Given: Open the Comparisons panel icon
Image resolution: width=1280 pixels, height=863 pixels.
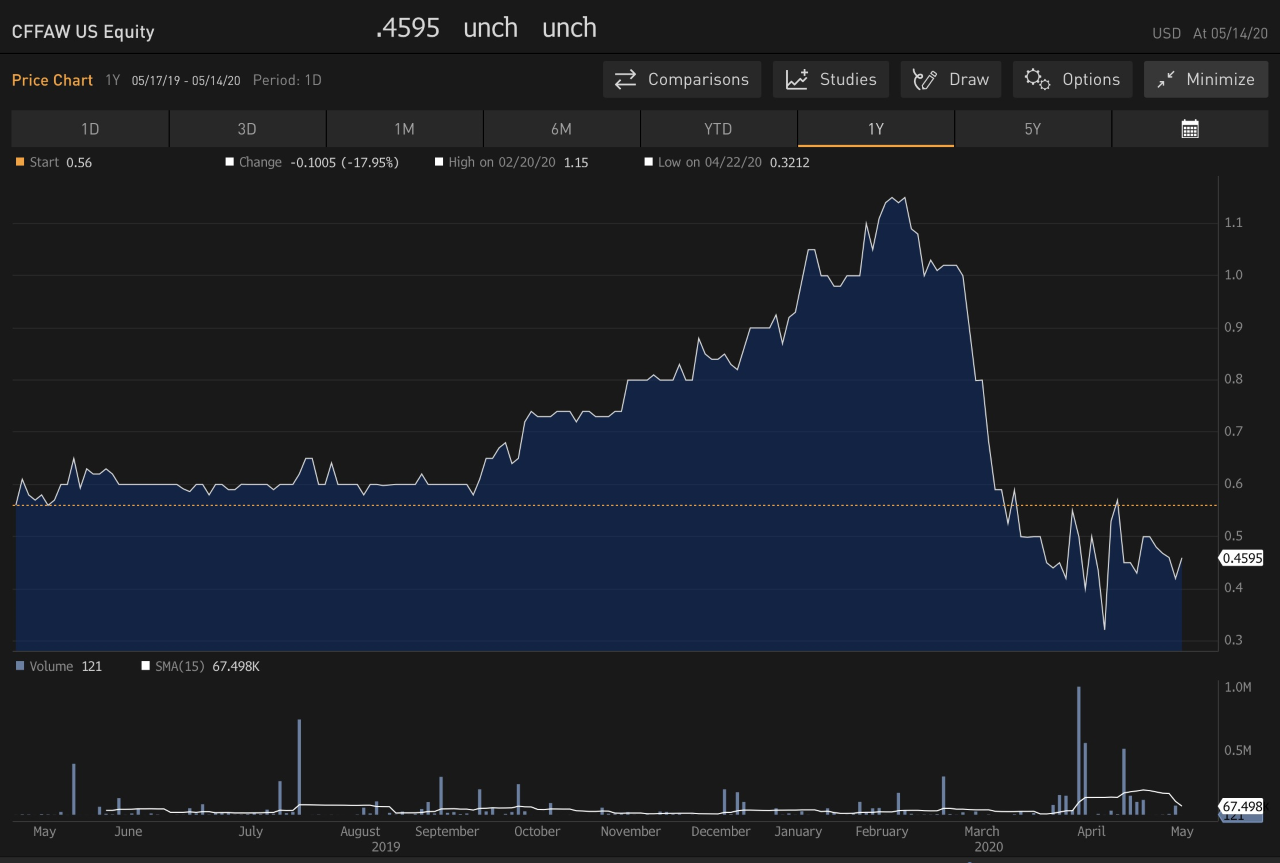Looking at the screenshot, I should (626, 79).
